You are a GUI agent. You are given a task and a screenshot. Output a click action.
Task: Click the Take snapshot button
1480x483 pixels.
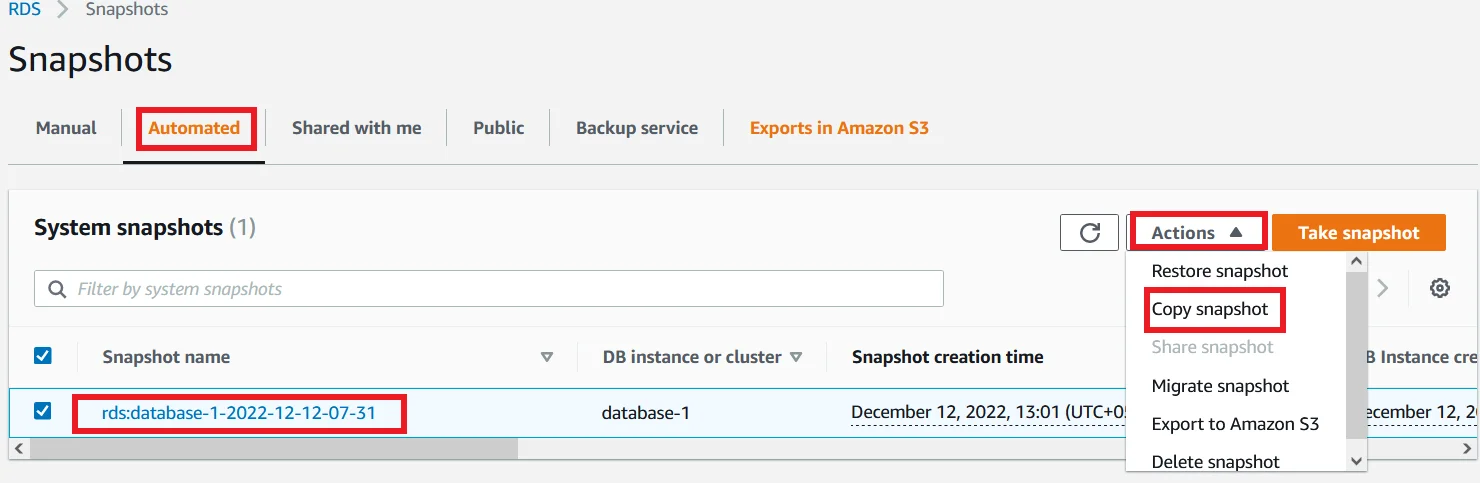1358,232
